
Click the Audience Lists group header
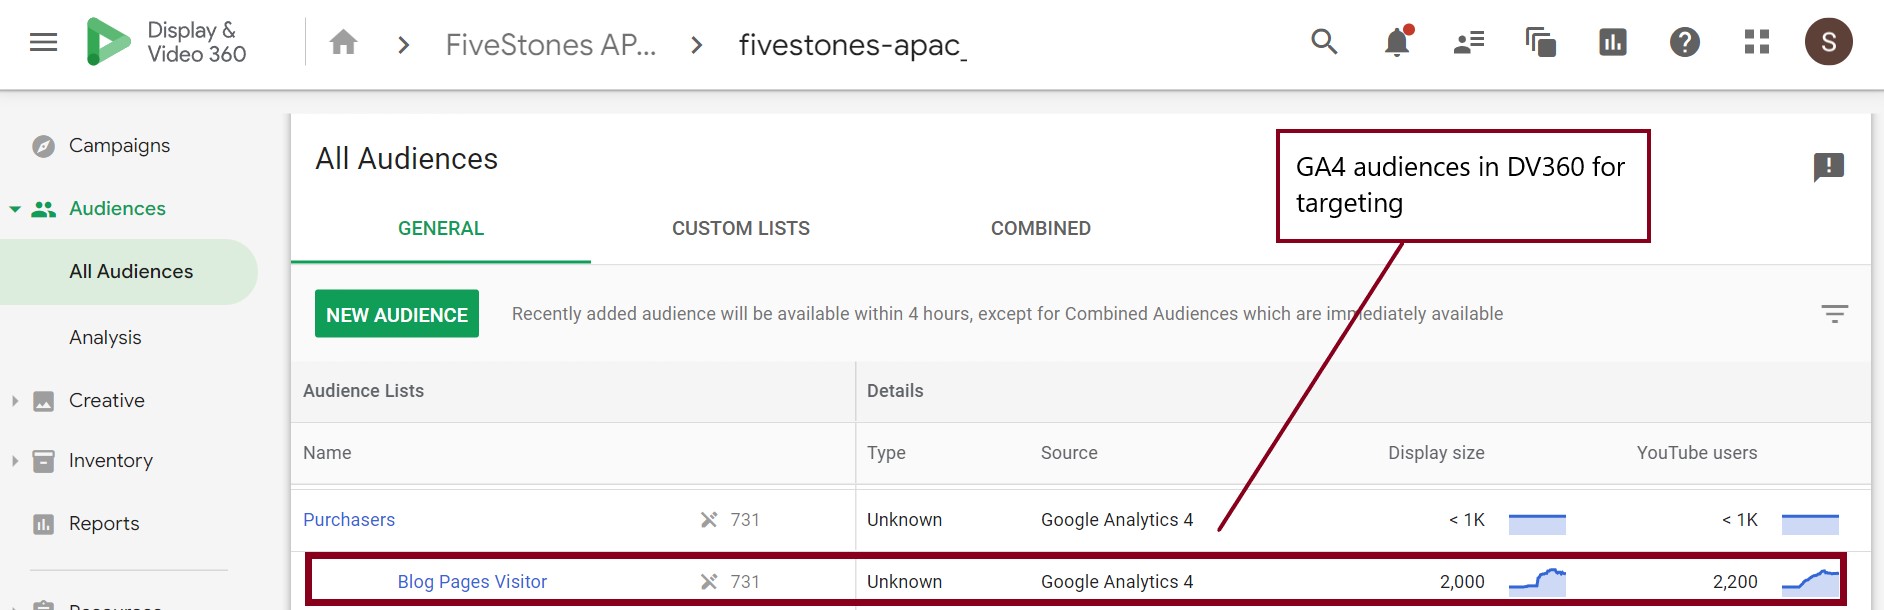coord(363,391)
